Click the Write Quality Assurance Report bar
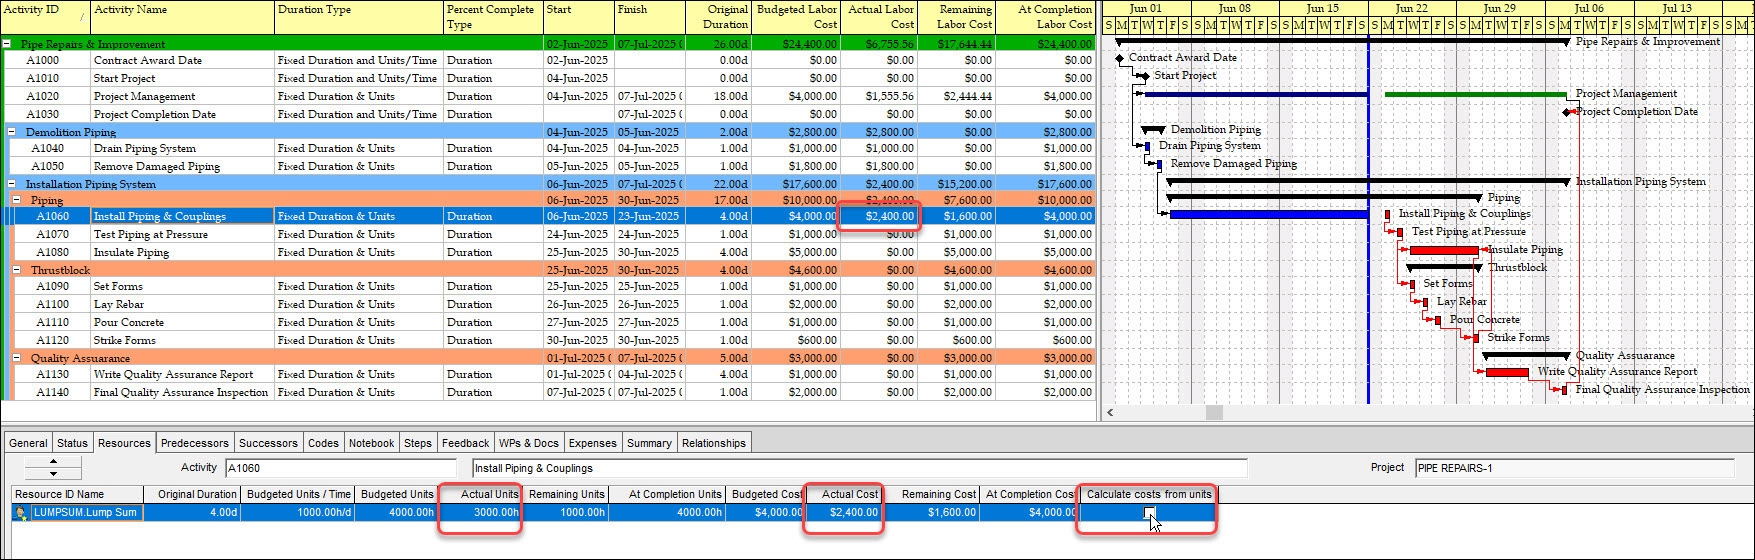The width and height of the screenshot is (1755, 560). click(x=1506, y=372)
